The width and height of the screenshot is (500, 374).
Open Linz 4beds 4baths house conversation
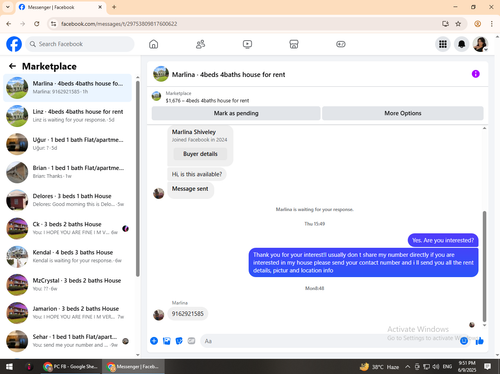point(68,116)
